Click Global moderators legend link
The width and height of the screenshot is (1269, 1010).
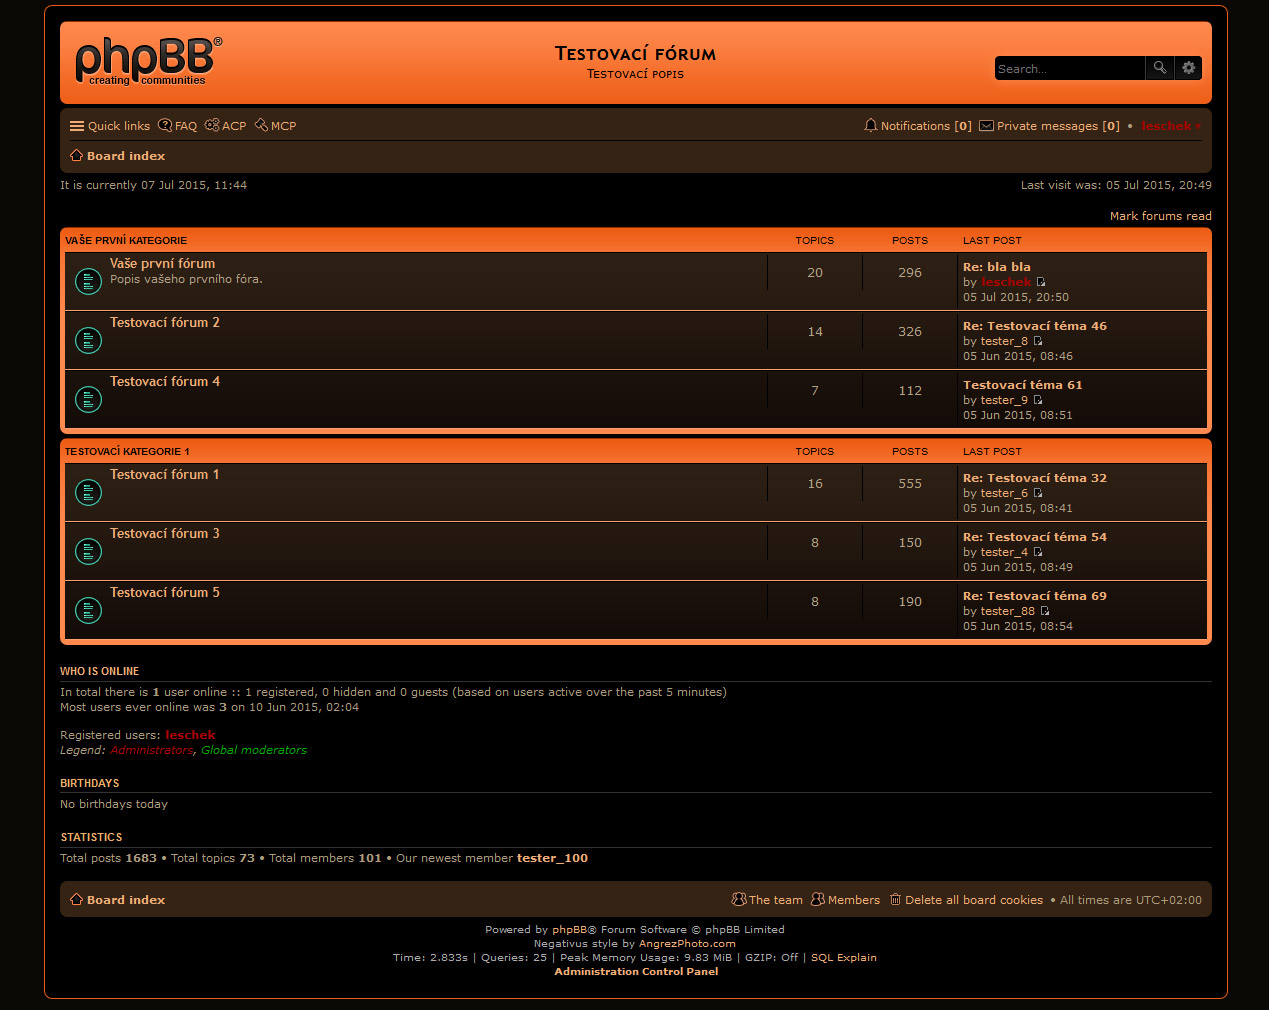tap(254, 750)
